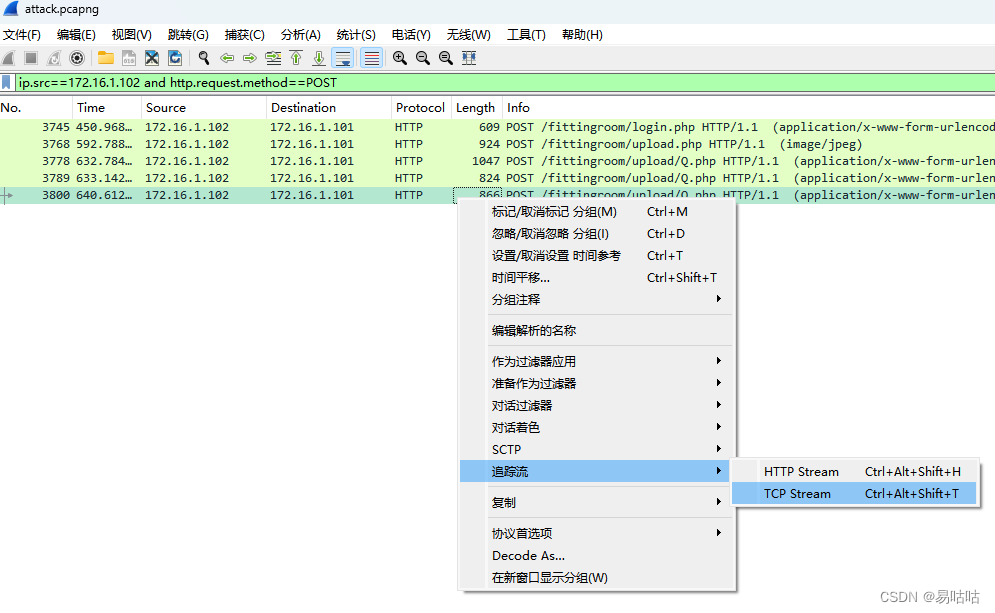Viewport: 995px width, 613px height.
Task: Open a capture file with the folder icon
Action: coord(104,57)
